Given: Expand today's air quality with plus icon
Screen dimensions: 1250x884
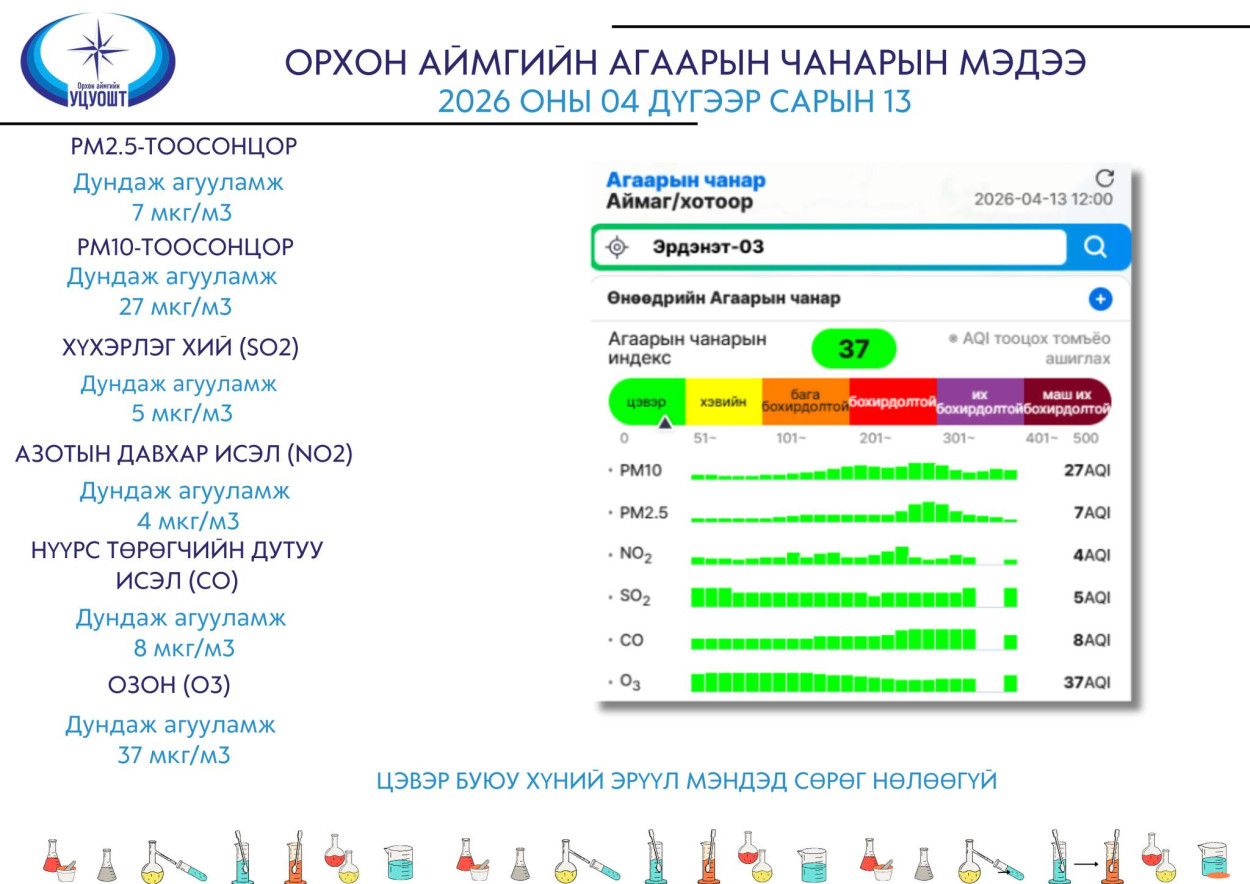Looking at the screenshot, I should [1100, 299].
